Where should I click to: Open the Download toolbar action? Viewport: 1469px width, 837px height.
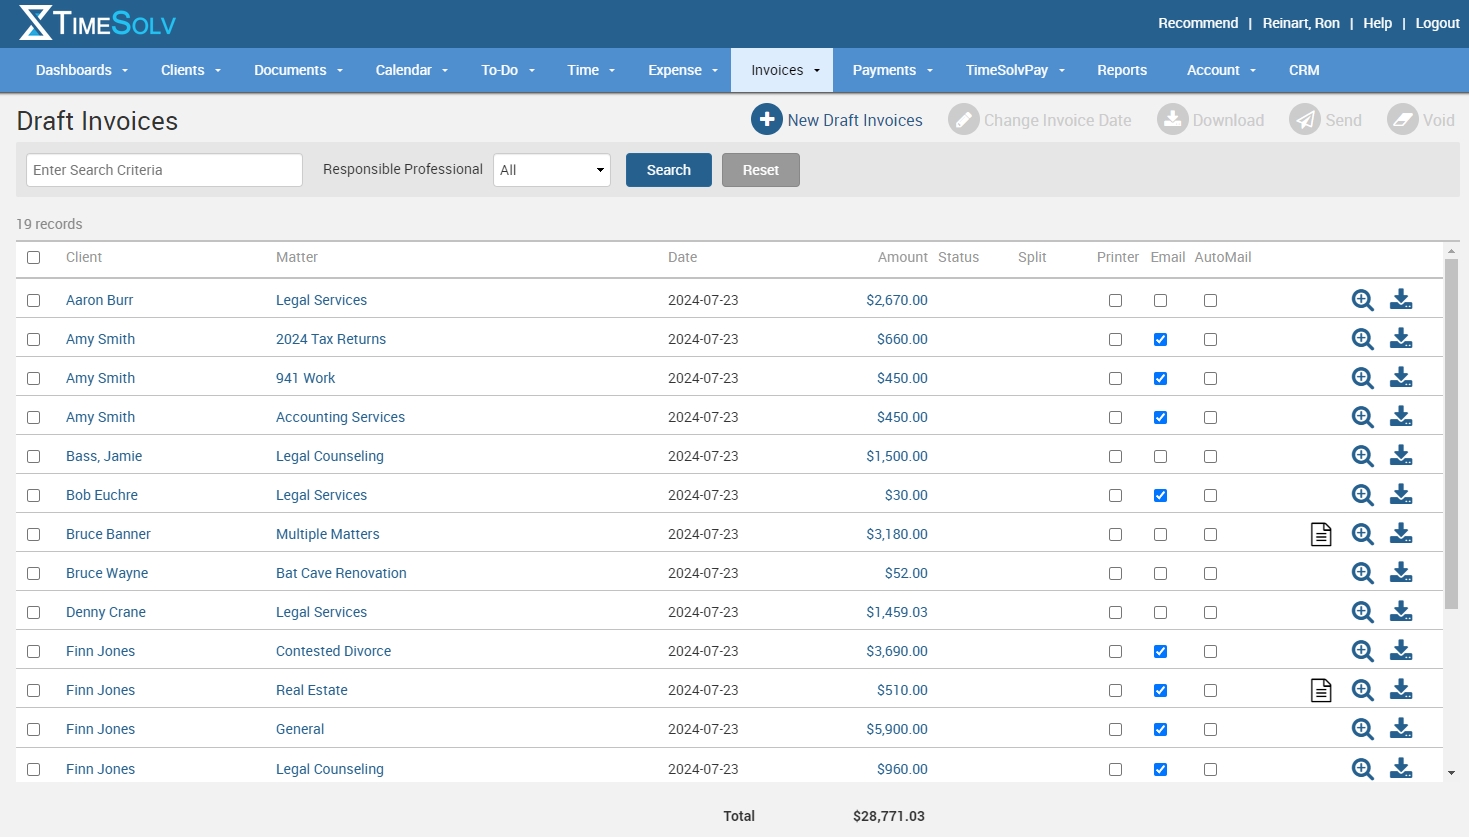1211,119
